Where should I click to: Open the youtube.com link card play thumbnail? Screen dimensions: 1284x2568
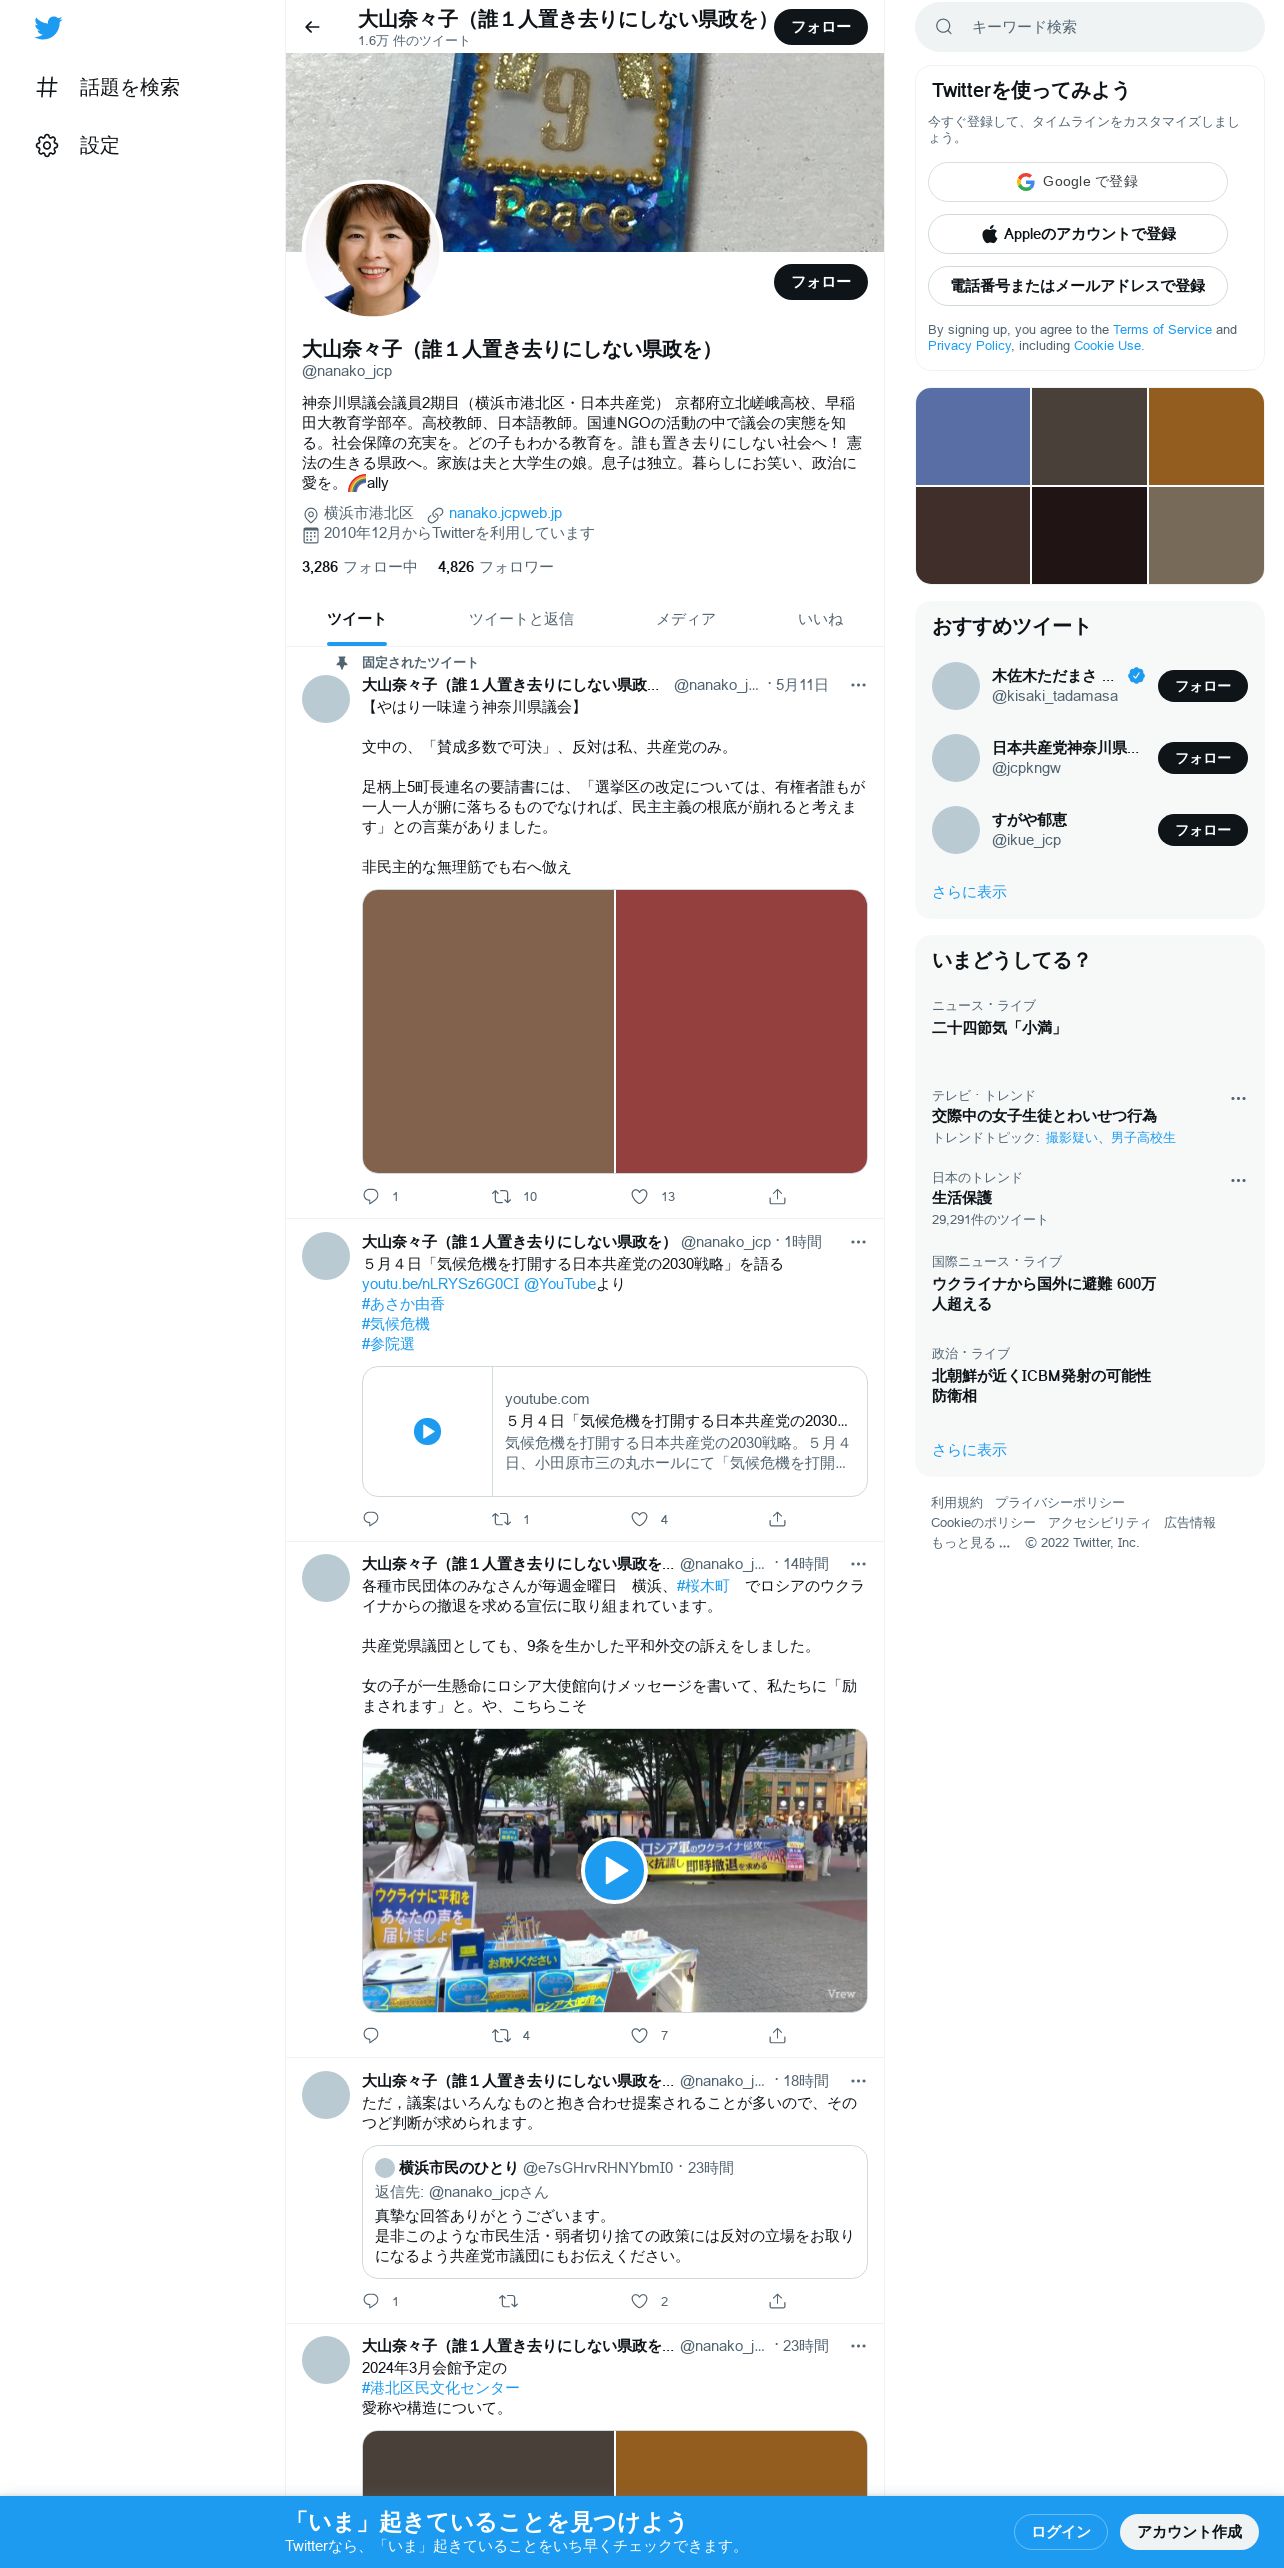click(427, 1431)
